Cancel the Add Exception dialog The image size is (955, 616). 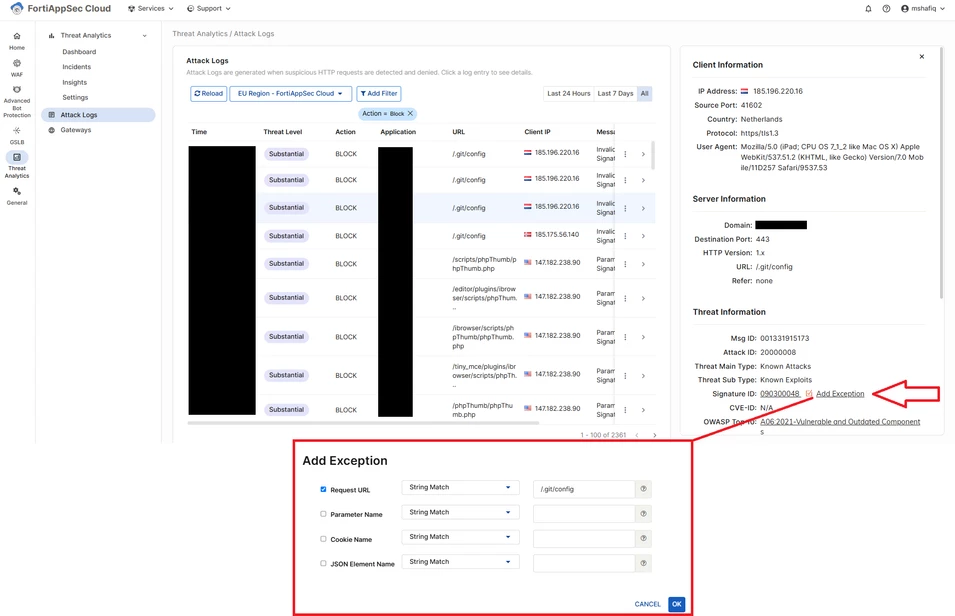(647, 604)
